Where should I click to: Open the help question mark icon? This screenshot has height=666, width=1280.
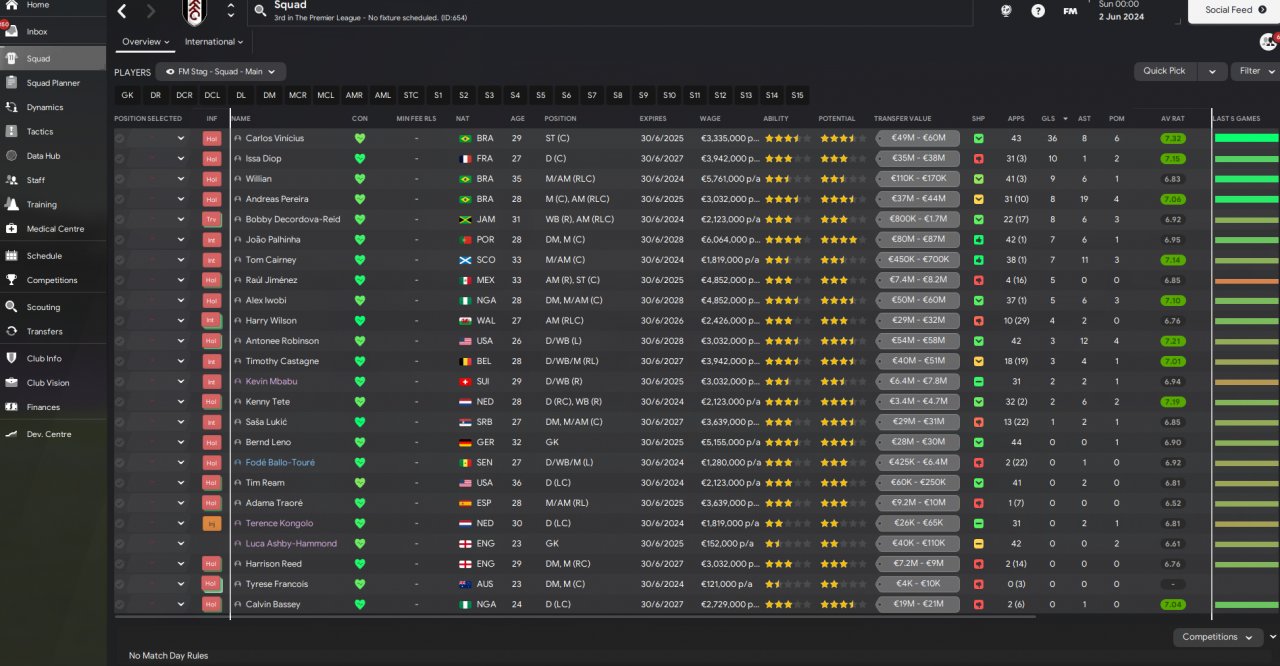[x=1038, y=11]
